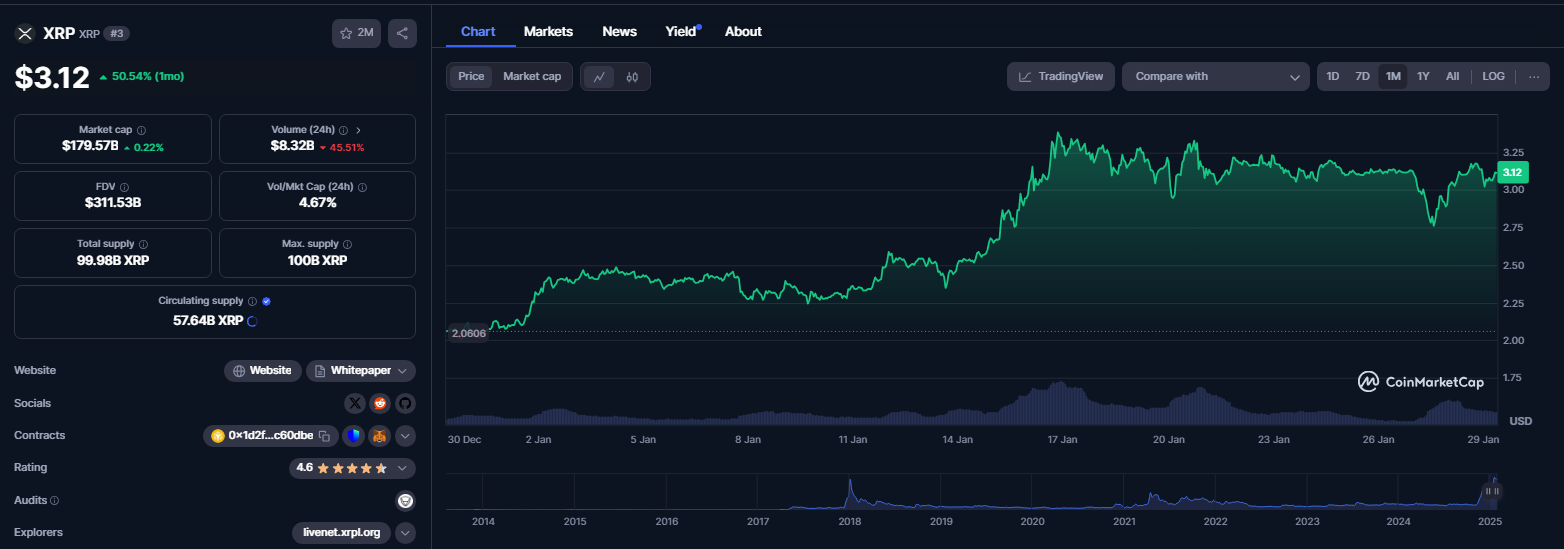Open the Compare with dropdown
The width and height of the screenshot is (1564, 549).
tap(1216, 77)
